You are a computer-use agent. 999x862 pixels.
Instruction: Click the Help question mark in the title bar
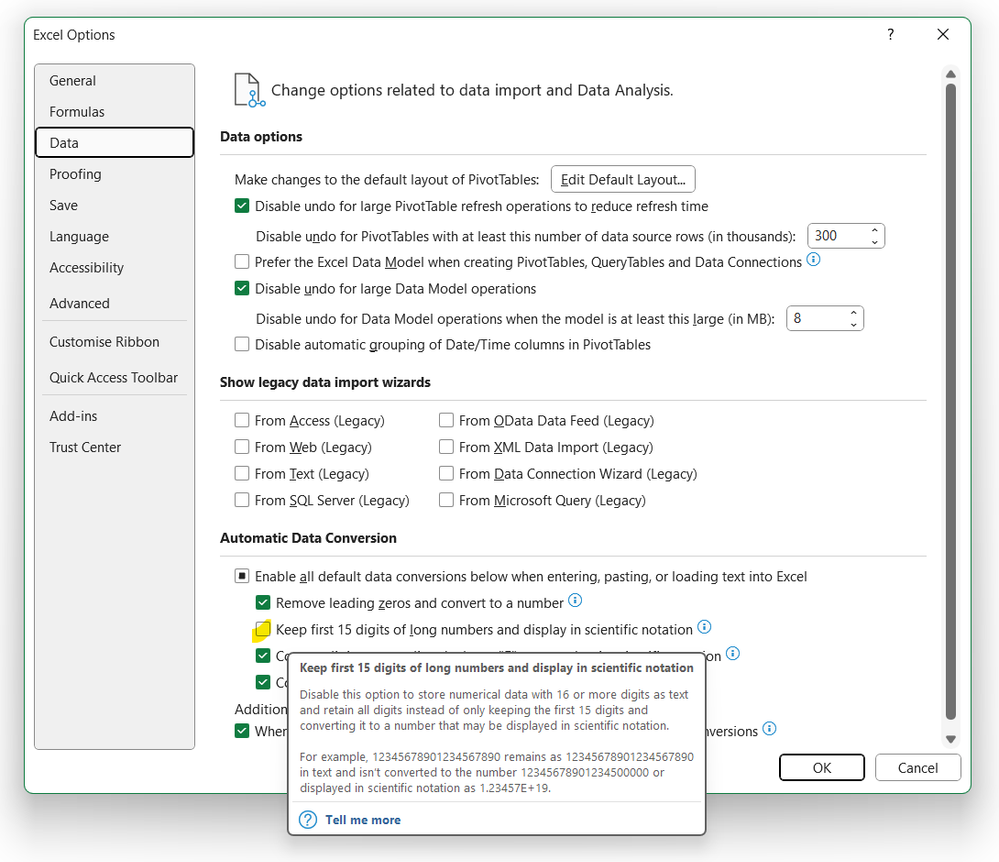tap(890, 34)
